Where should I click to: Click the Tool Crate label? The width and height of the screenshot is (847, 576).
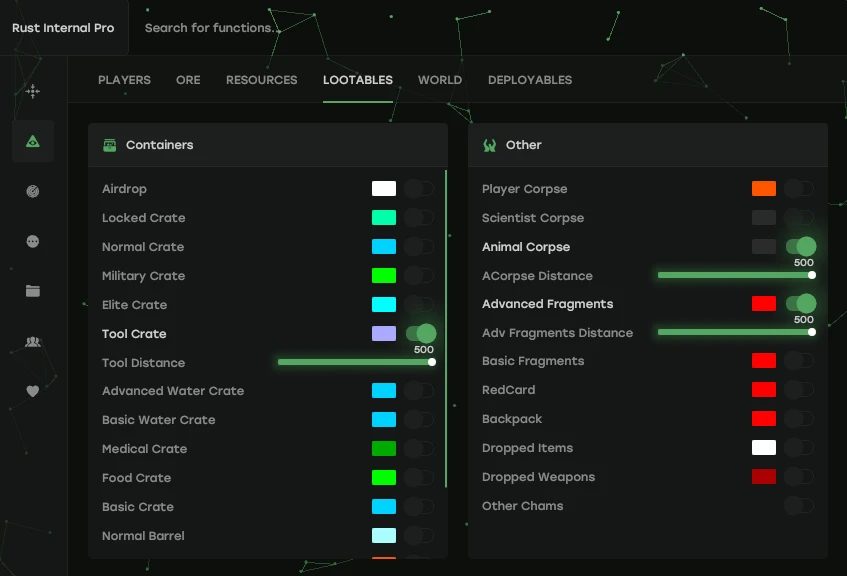[x=134, y=334]
